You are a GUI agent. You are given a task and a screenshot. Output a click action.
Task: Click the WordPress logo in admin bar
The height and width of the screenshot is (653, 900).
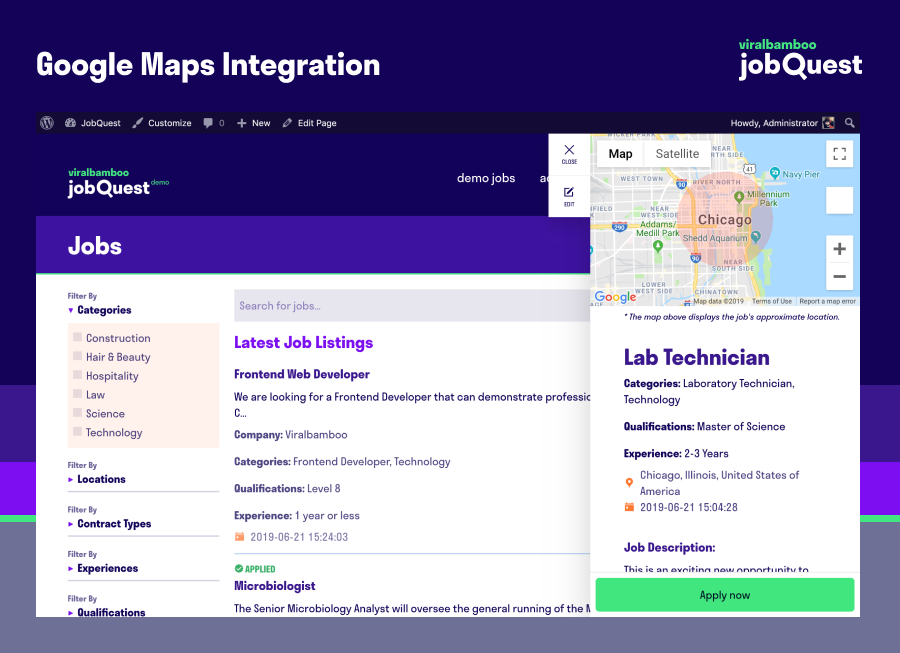tap(47, 123)
